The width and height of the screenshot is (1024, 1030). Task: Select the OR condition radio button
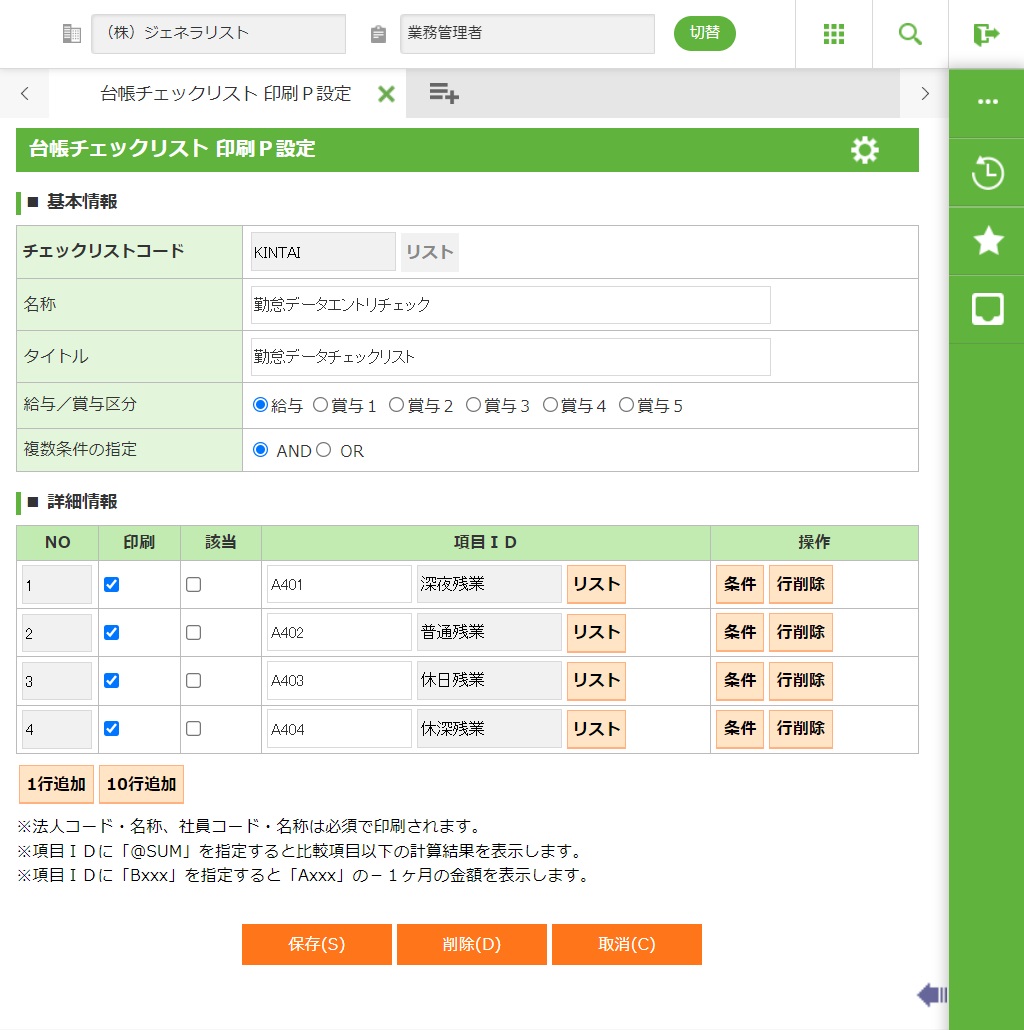[x=324, y=450]
